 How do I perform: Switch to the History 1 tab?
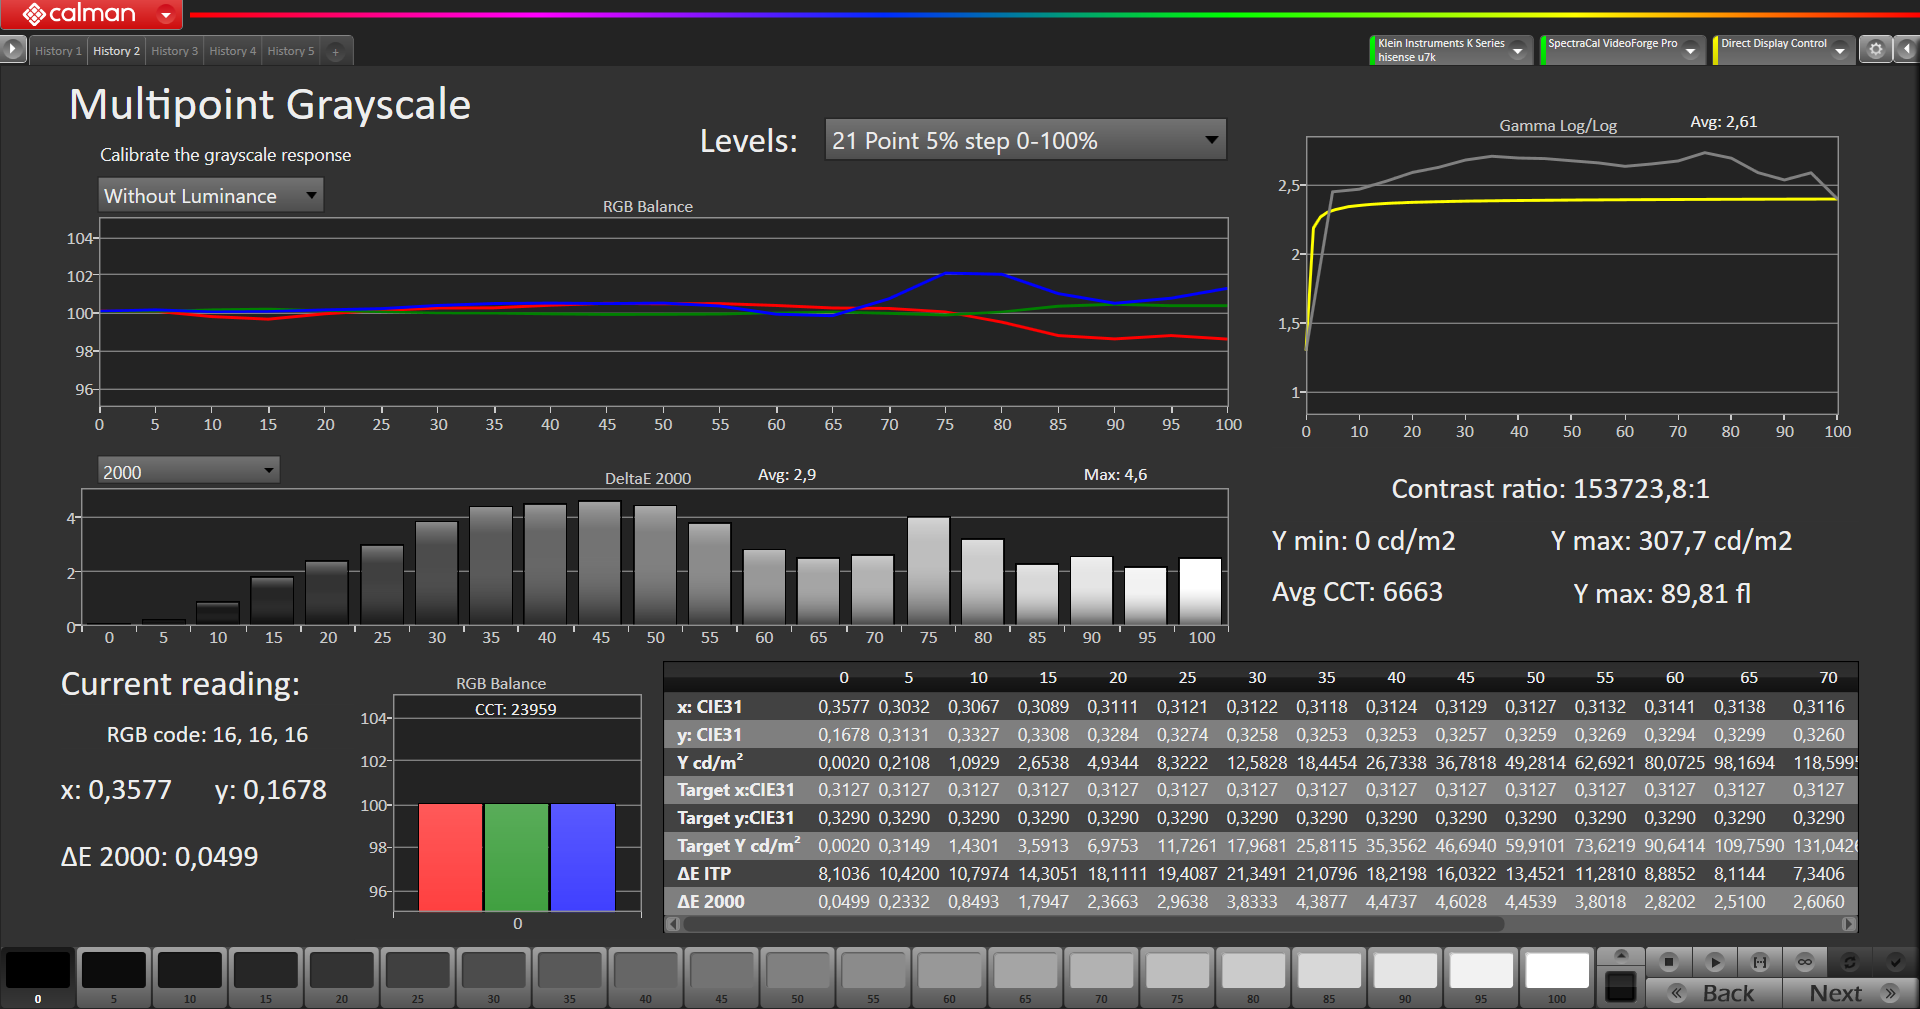click(x=58, y=51)
